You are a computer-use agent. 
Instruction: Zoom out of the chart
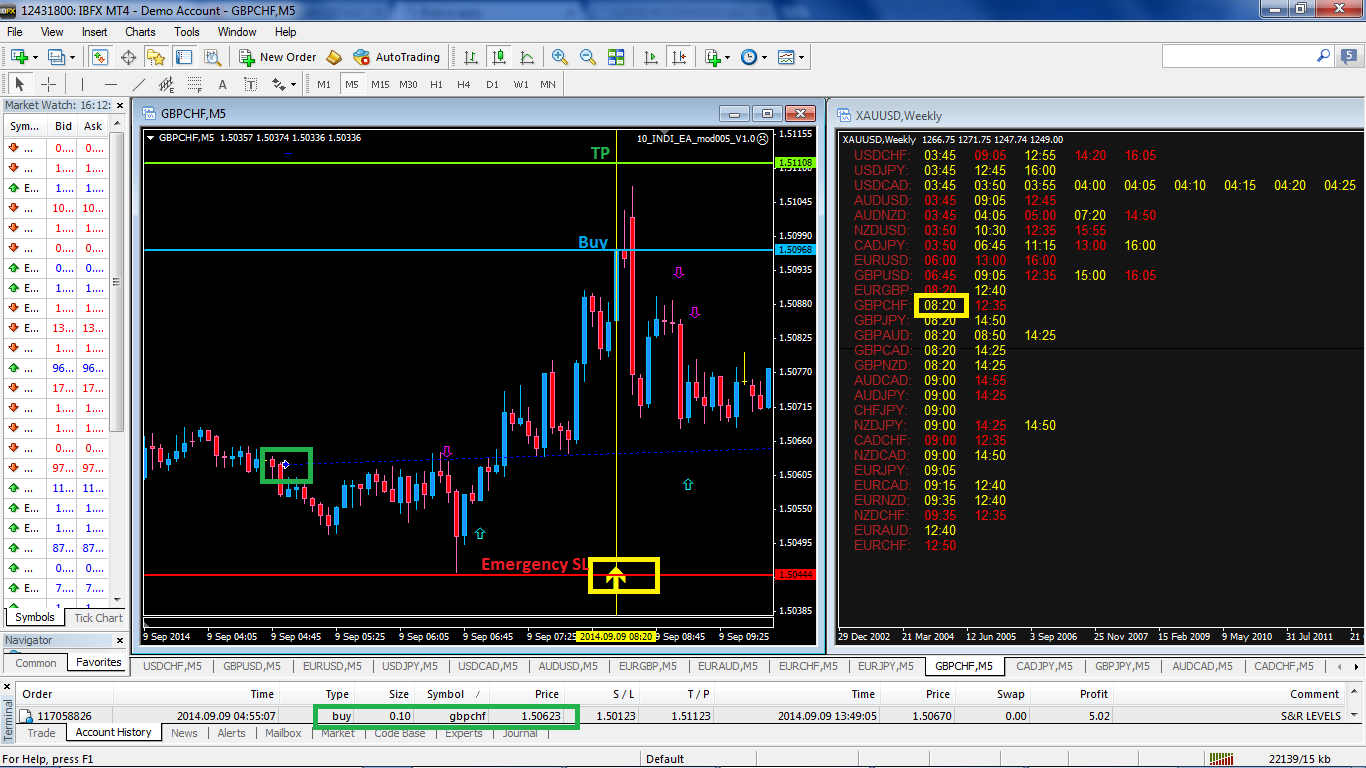[x=588, y=57]
